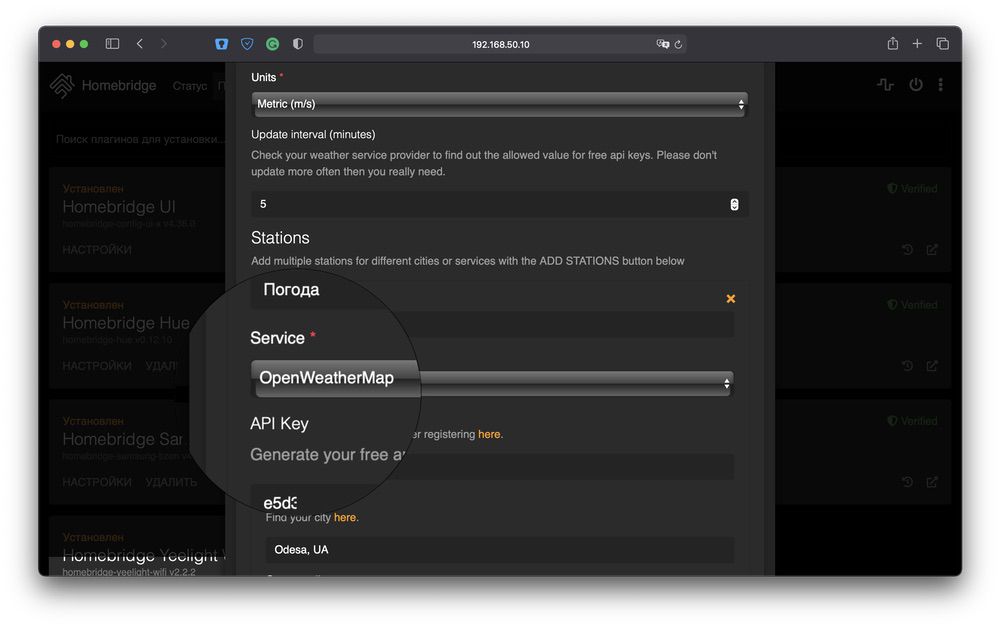Go back to the previous page

click(x=140, y=44)
